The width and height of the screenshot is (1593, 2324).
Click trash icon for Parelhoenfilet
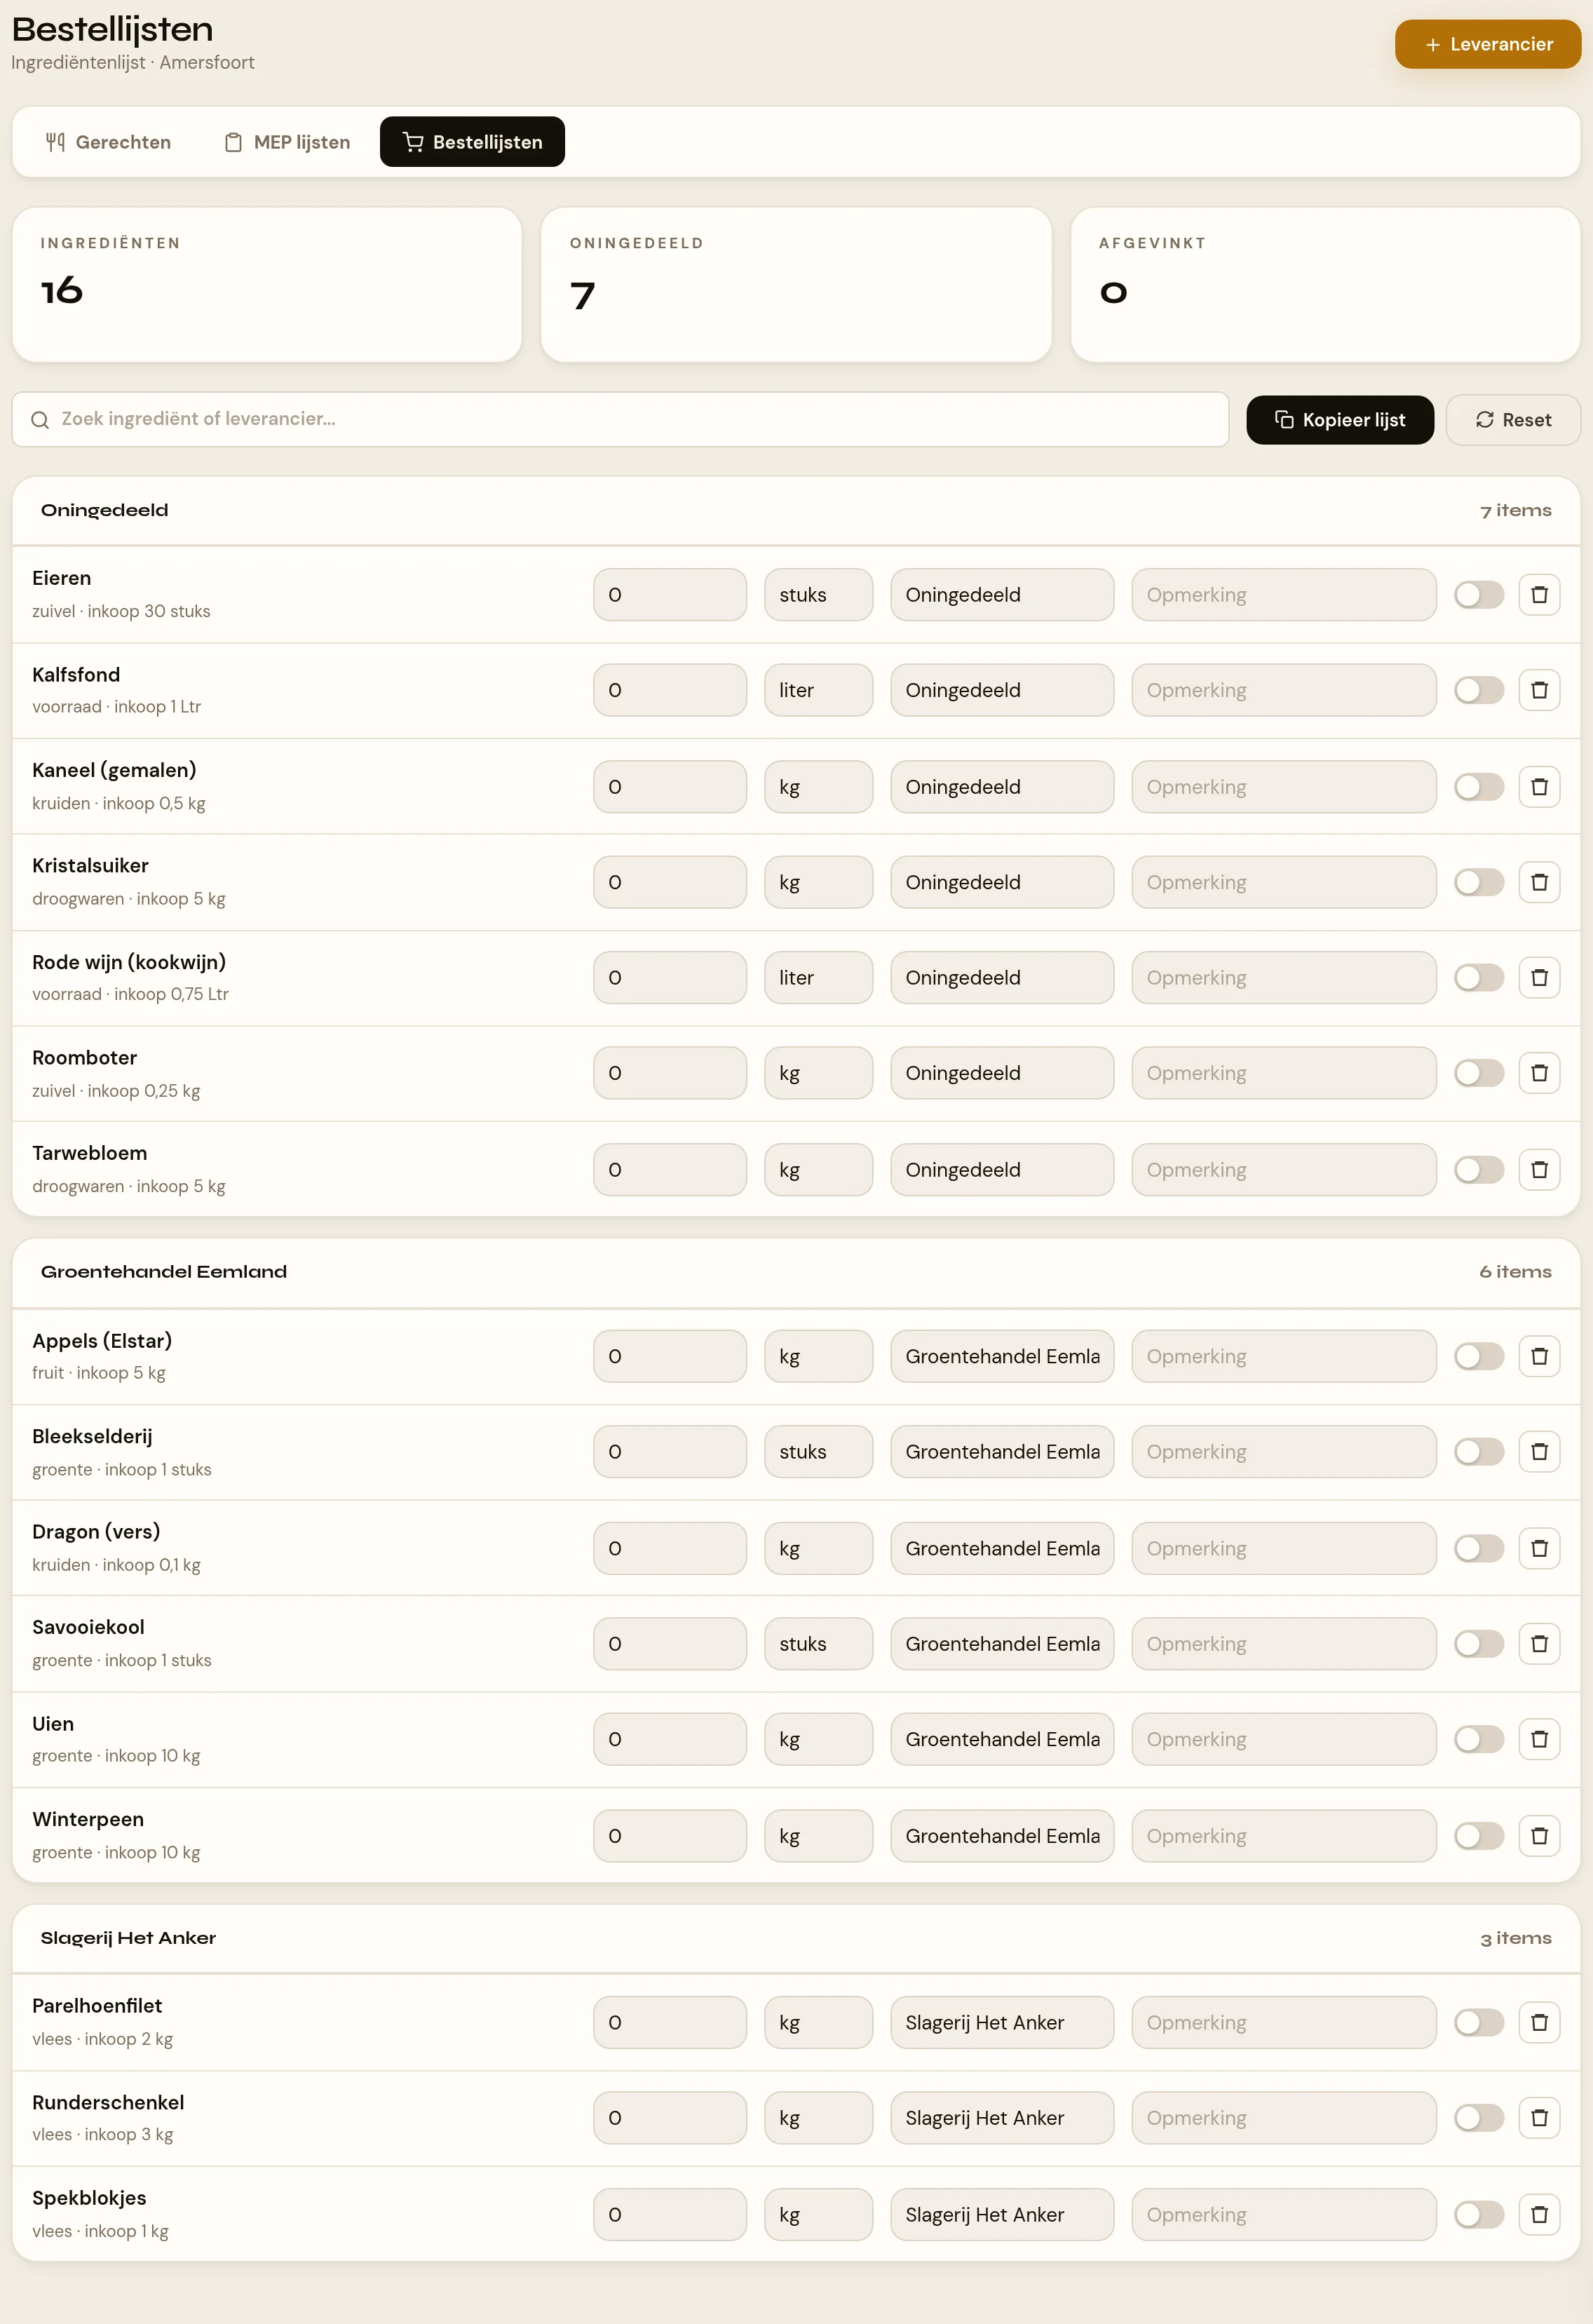pos(1539,2023)
